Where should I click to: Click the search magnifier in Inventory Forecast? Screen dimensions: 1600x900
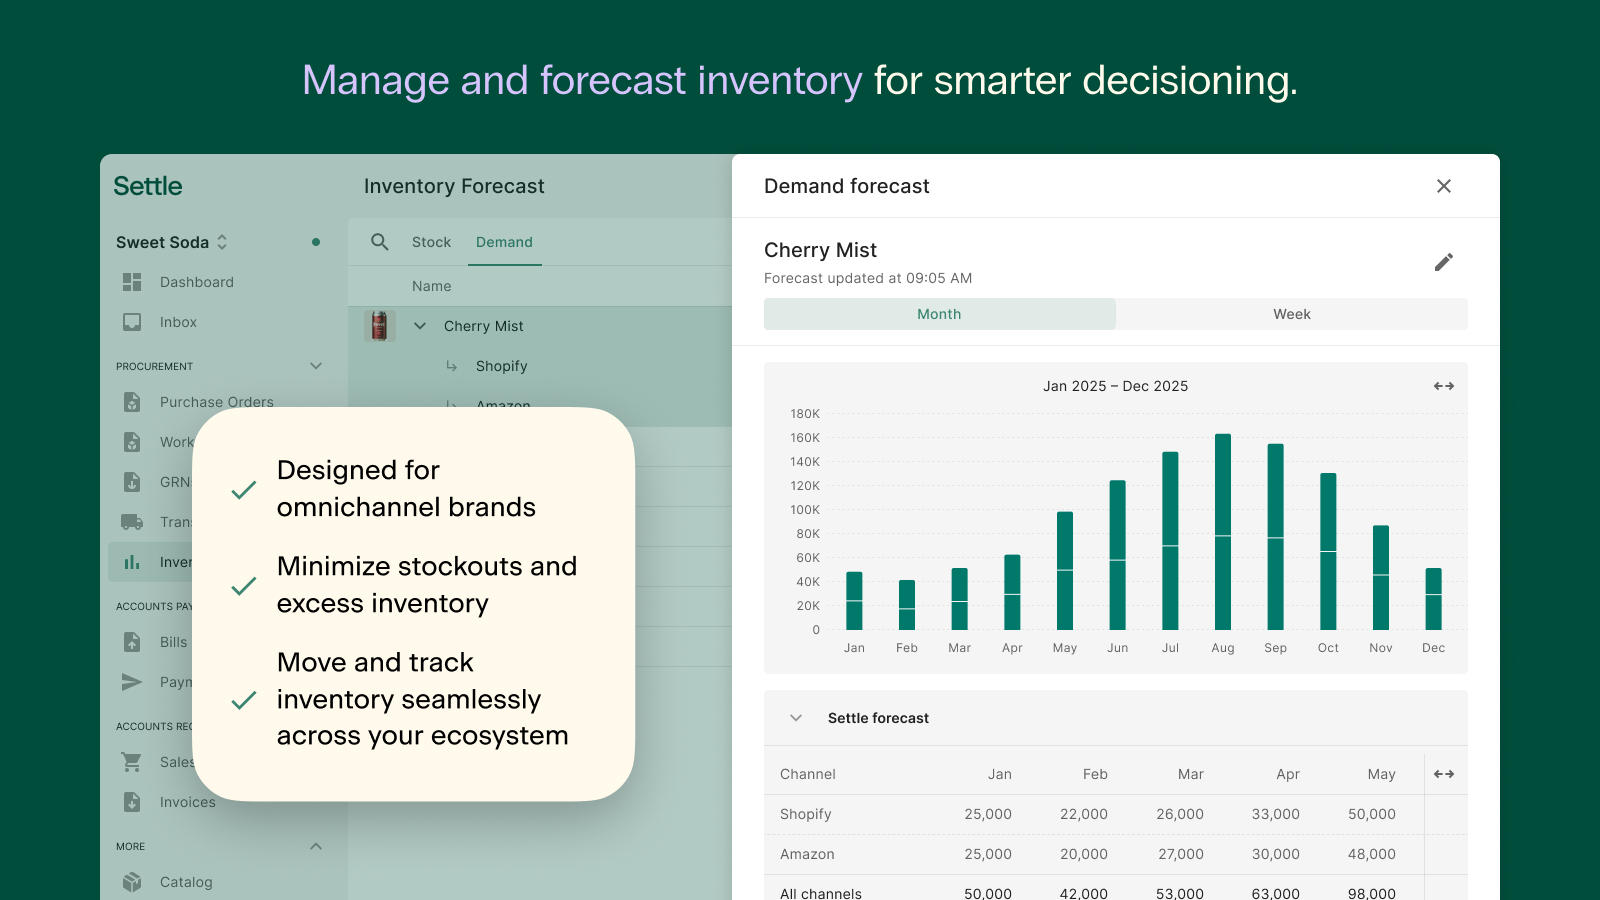[380, 242]
